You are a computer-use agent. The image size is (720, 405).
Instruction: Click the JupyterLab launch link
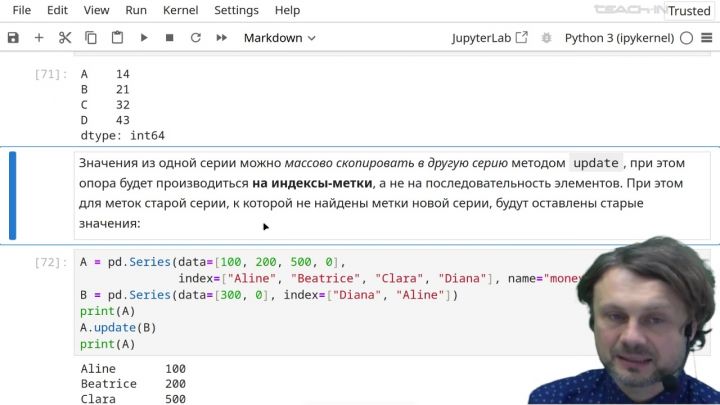pyautogui.click(x=490, y=38)
